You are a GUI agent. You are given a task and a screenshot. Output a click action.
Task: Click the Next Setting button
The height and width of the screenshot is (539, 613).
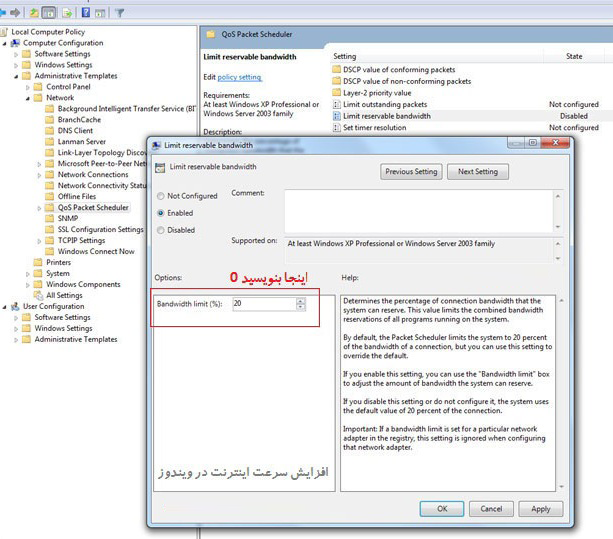click(478, 172)
